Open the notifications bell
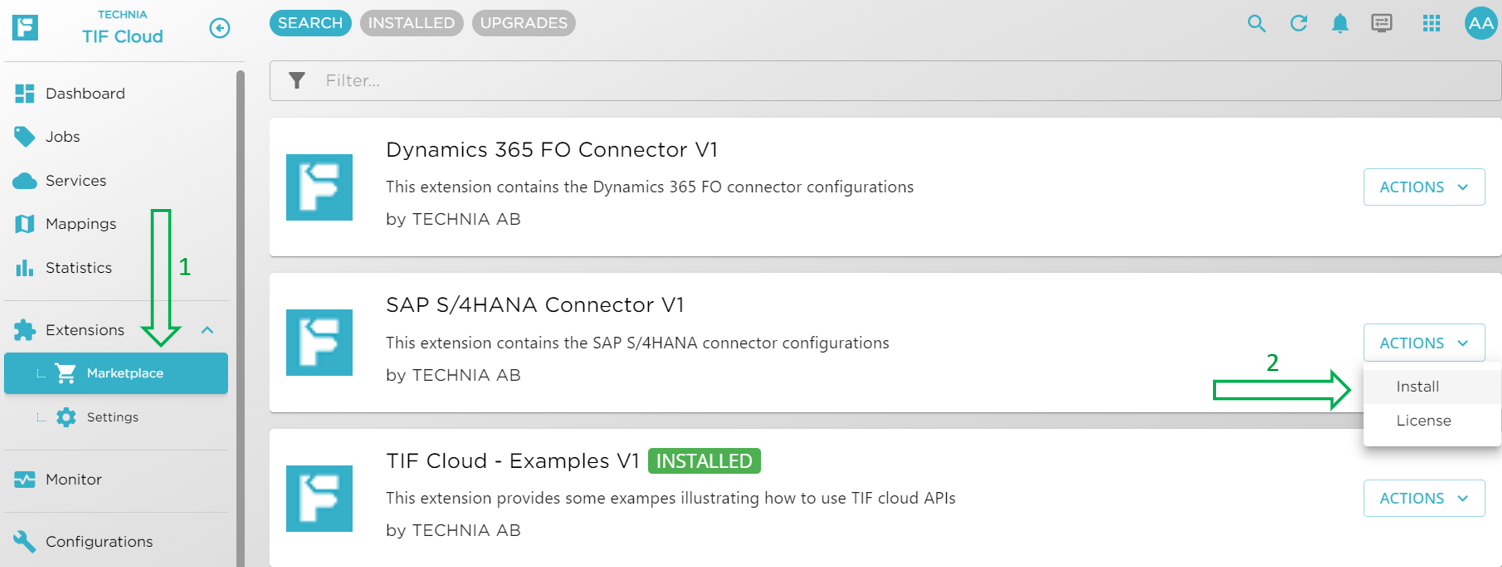The width and height of the screenshot is (1502, 567). (1340, 24)
